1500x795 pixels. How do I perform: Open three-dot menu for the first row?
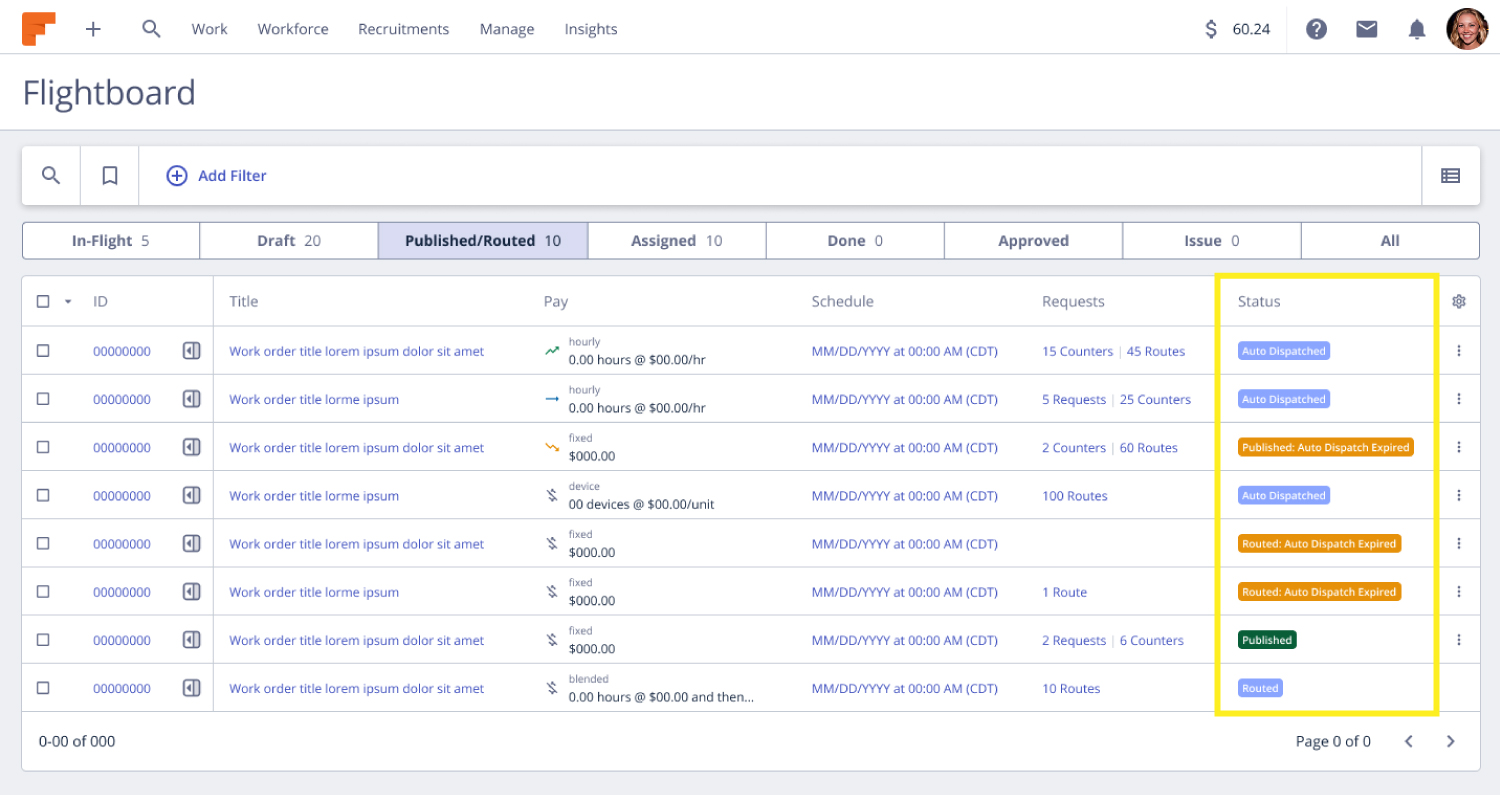coord(1459,351)
